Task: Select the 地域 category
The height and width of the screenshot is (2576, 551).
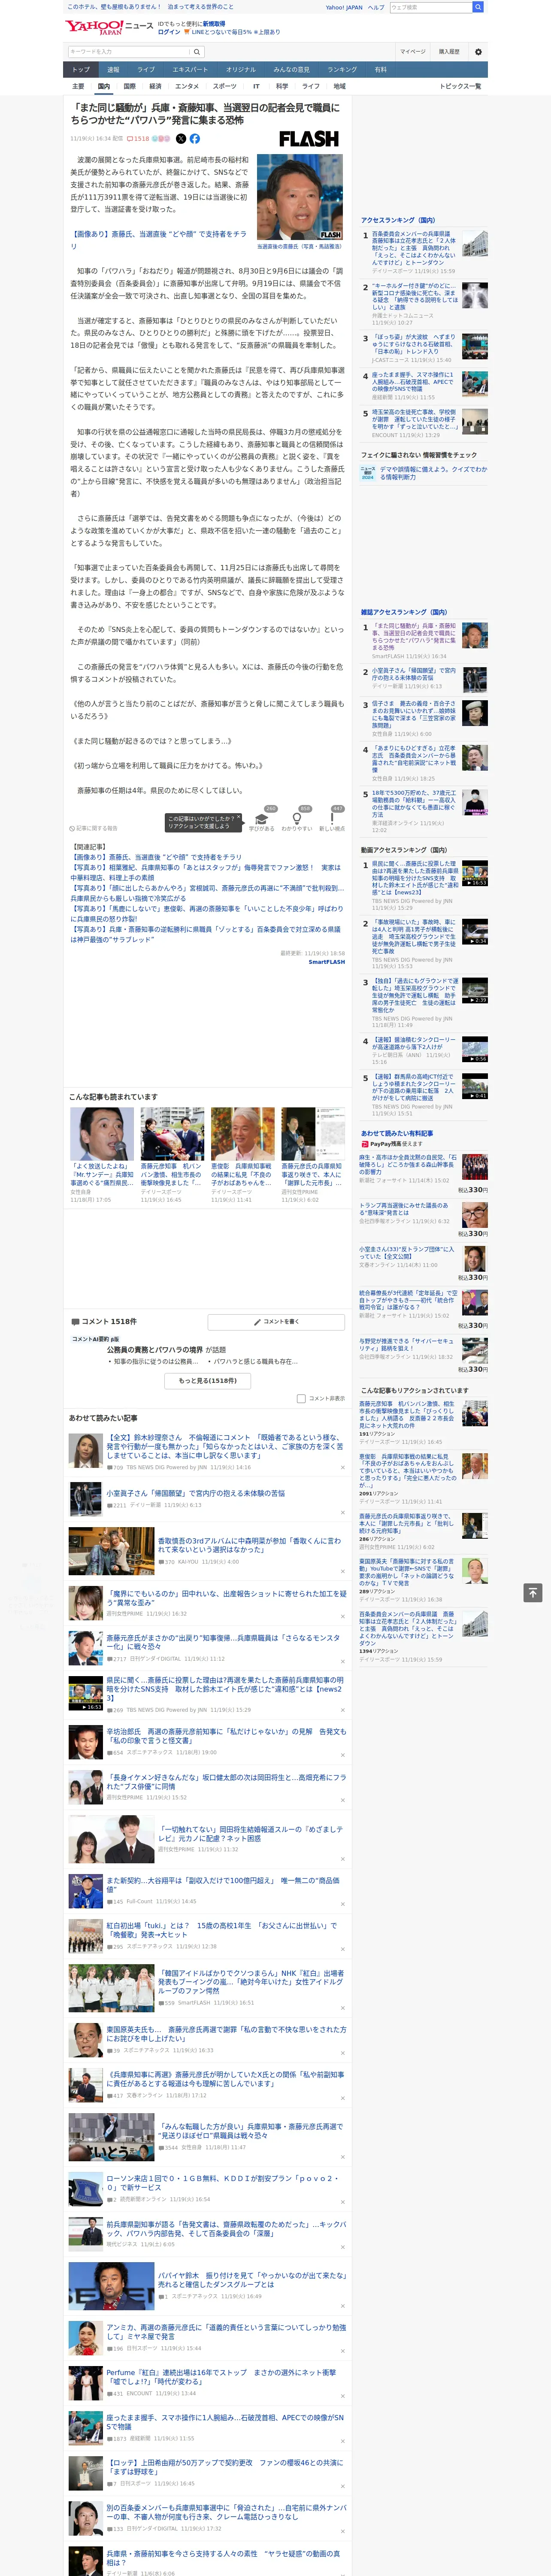Action: click(x=339, y=86)
